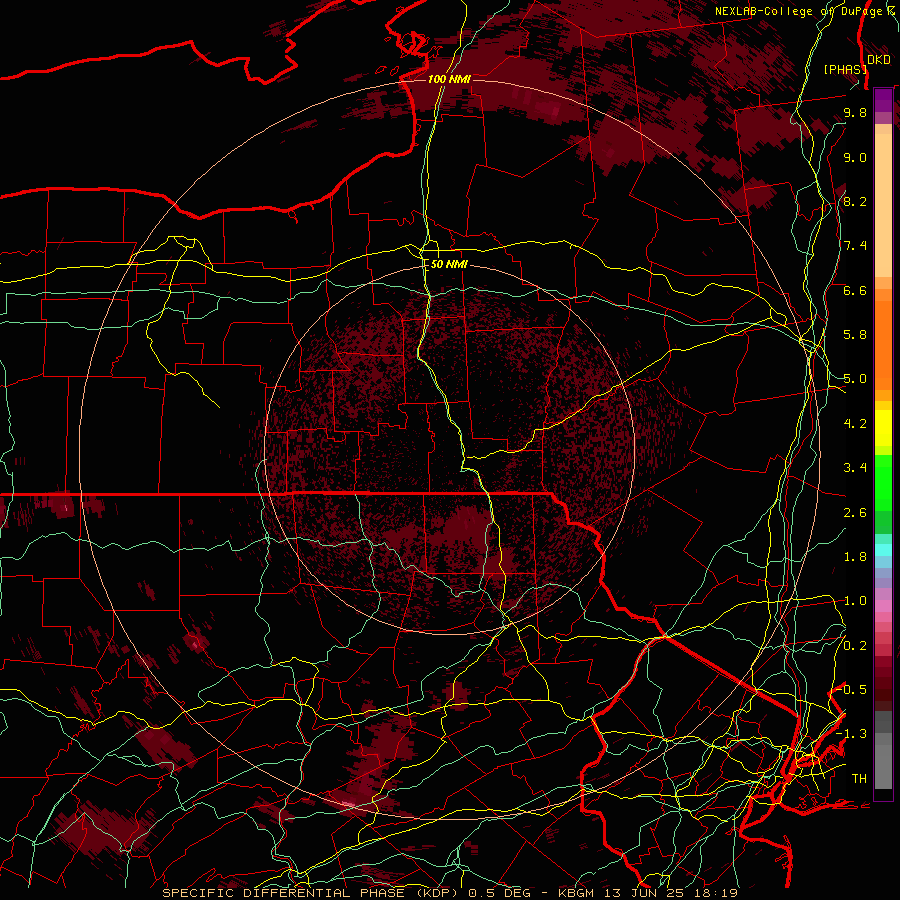This screenshot has width=900, height=900.
Task: Click the 9.8 value on the color scale
Action: (855, 112)
